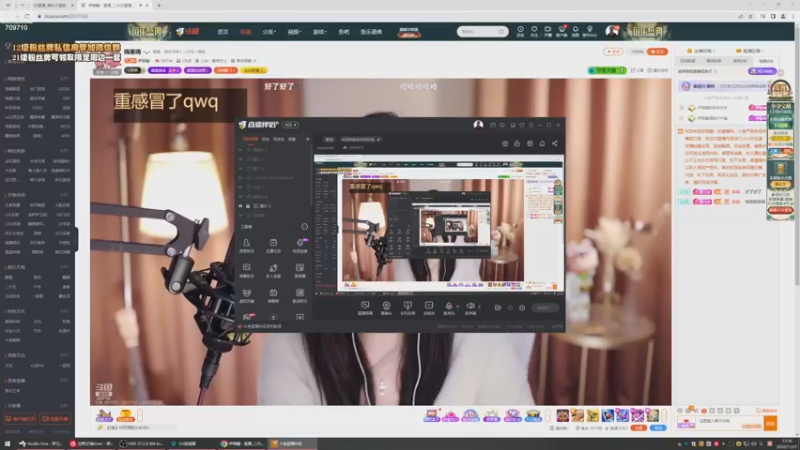The height and width of the screenshot is (450, 800).
Task: Click the blue 背包 button below the gifts
Action: point(658,428)
